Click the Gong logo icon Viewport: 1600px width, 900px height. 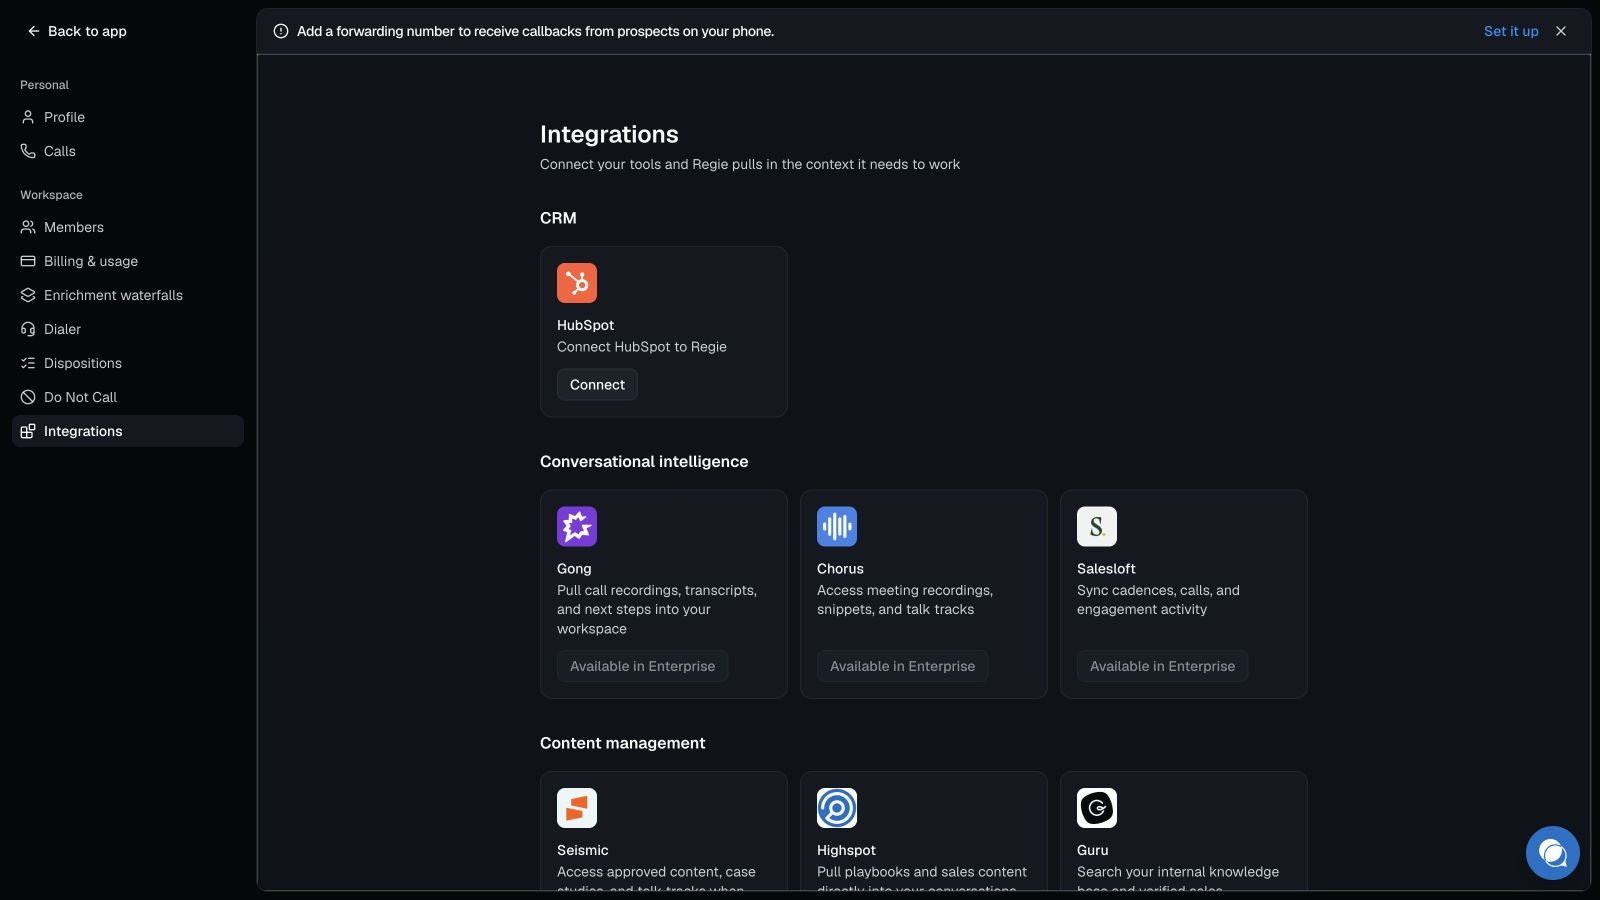[577, 526]
